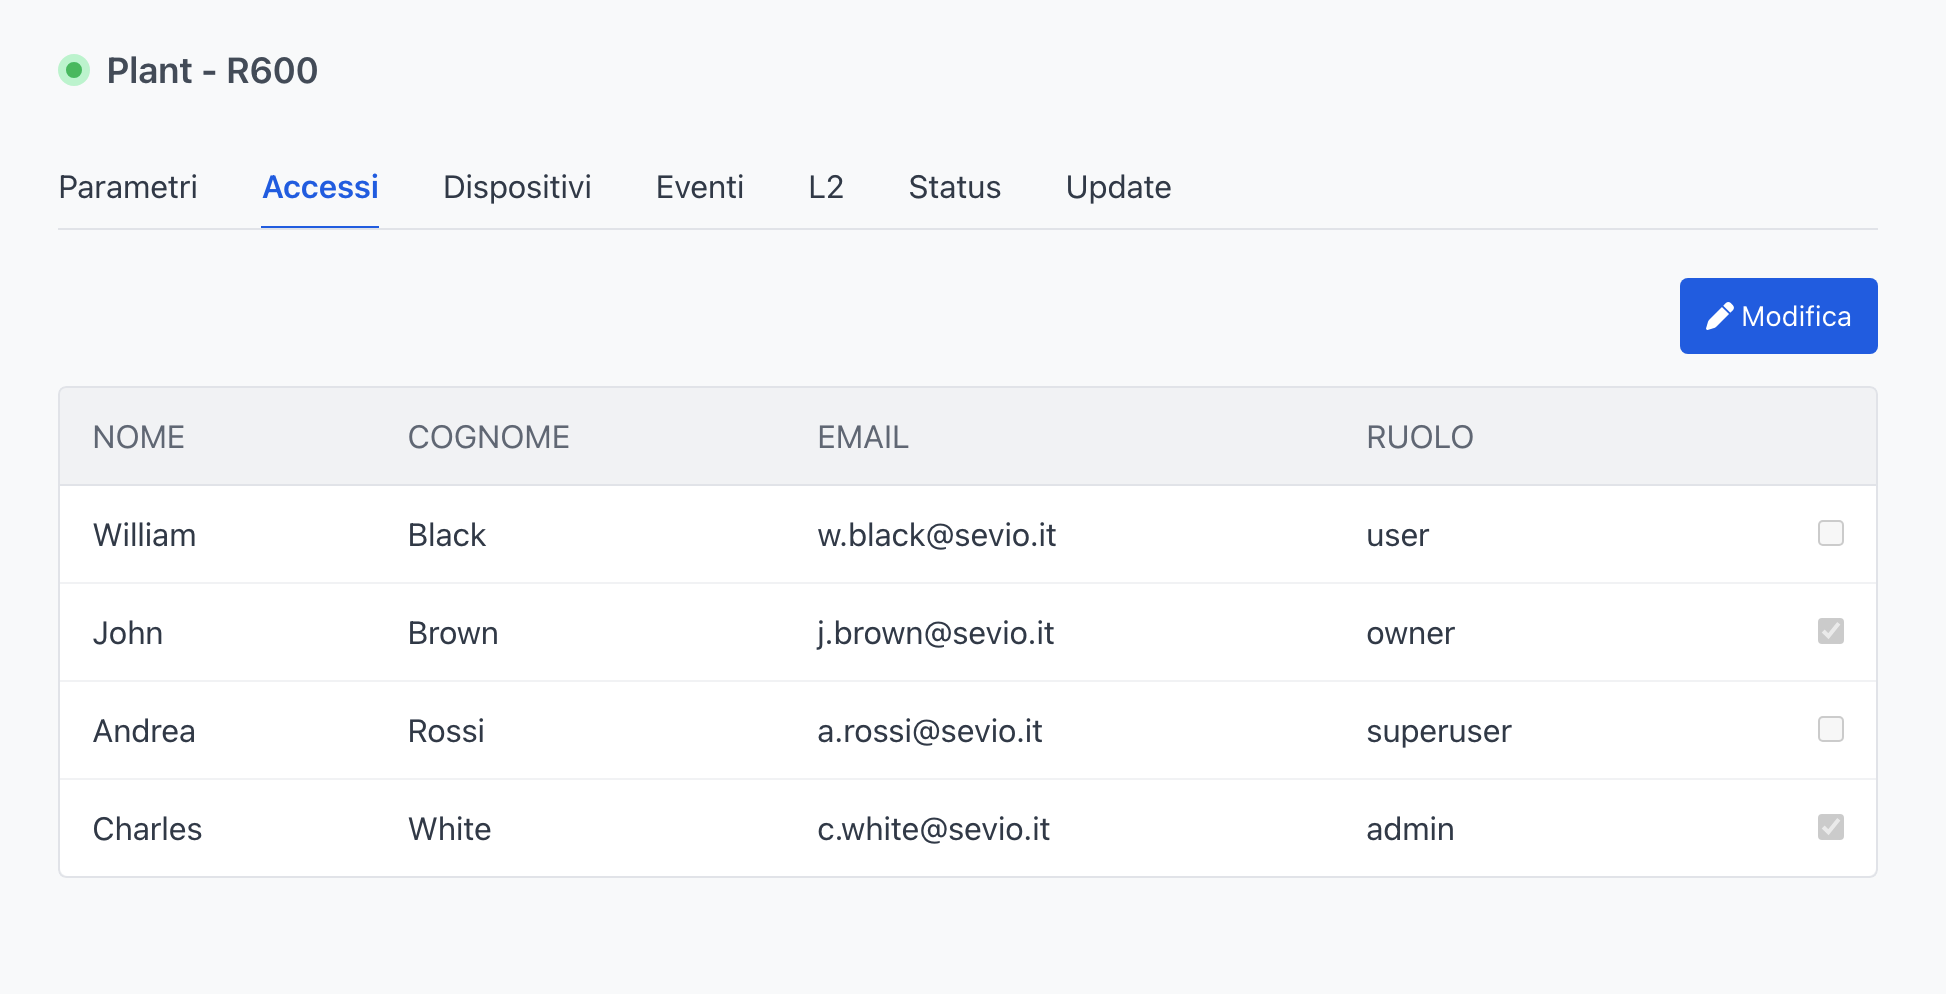The width and height of the screenshot is (1946, 994).
Task: Enable the checkbox for Andrea Rossi
Action: coord(1830,730)
